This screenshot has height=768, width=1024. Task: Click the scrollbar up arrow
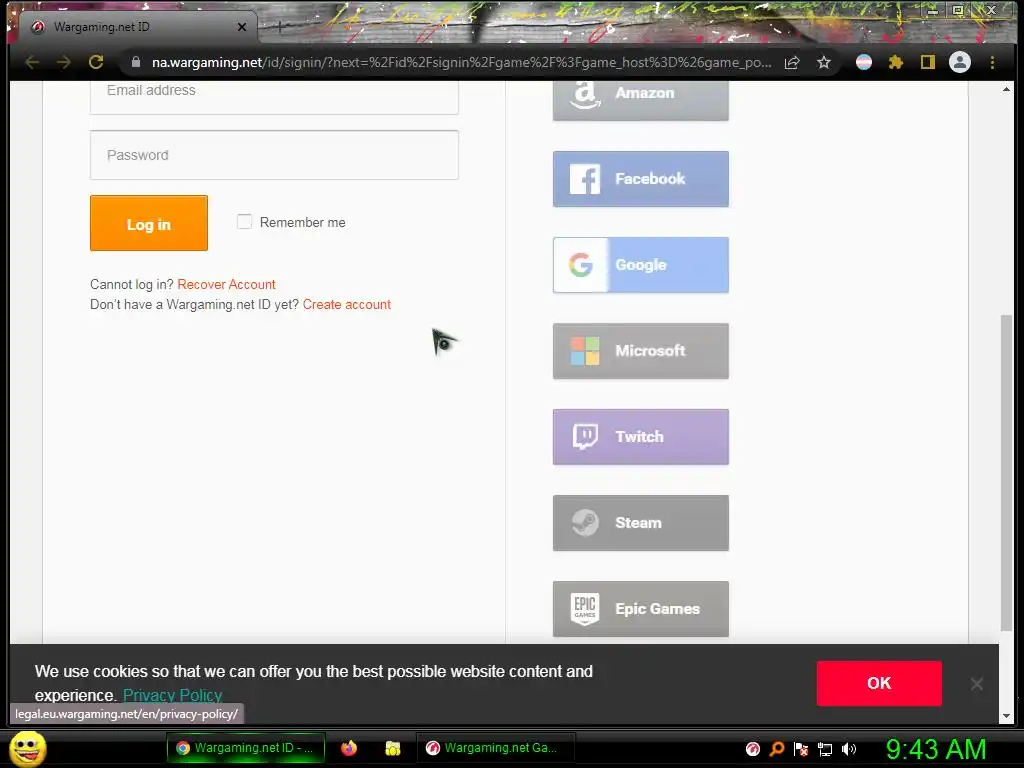tap(1006, 89)
